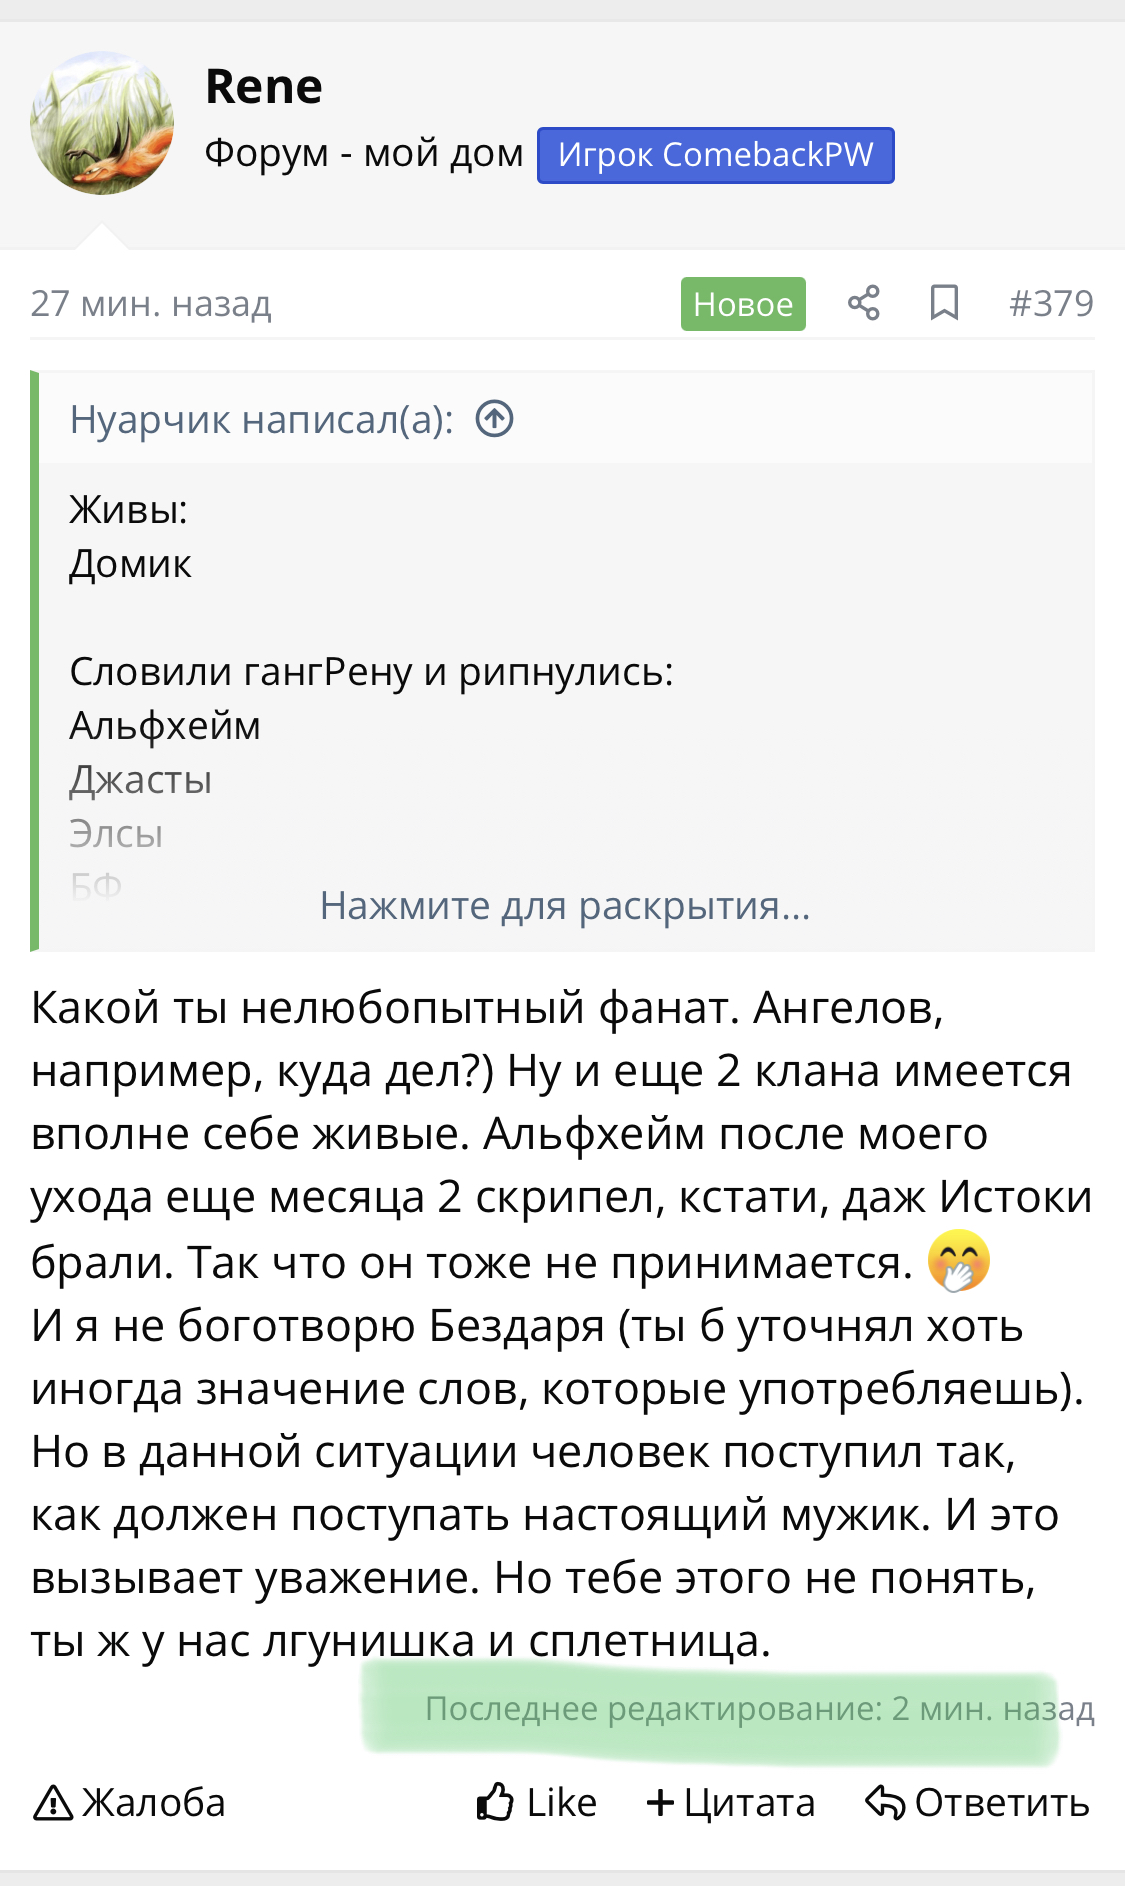
Task: Add the post to multi-quote with Цитата
Action: coord(749,1803)
